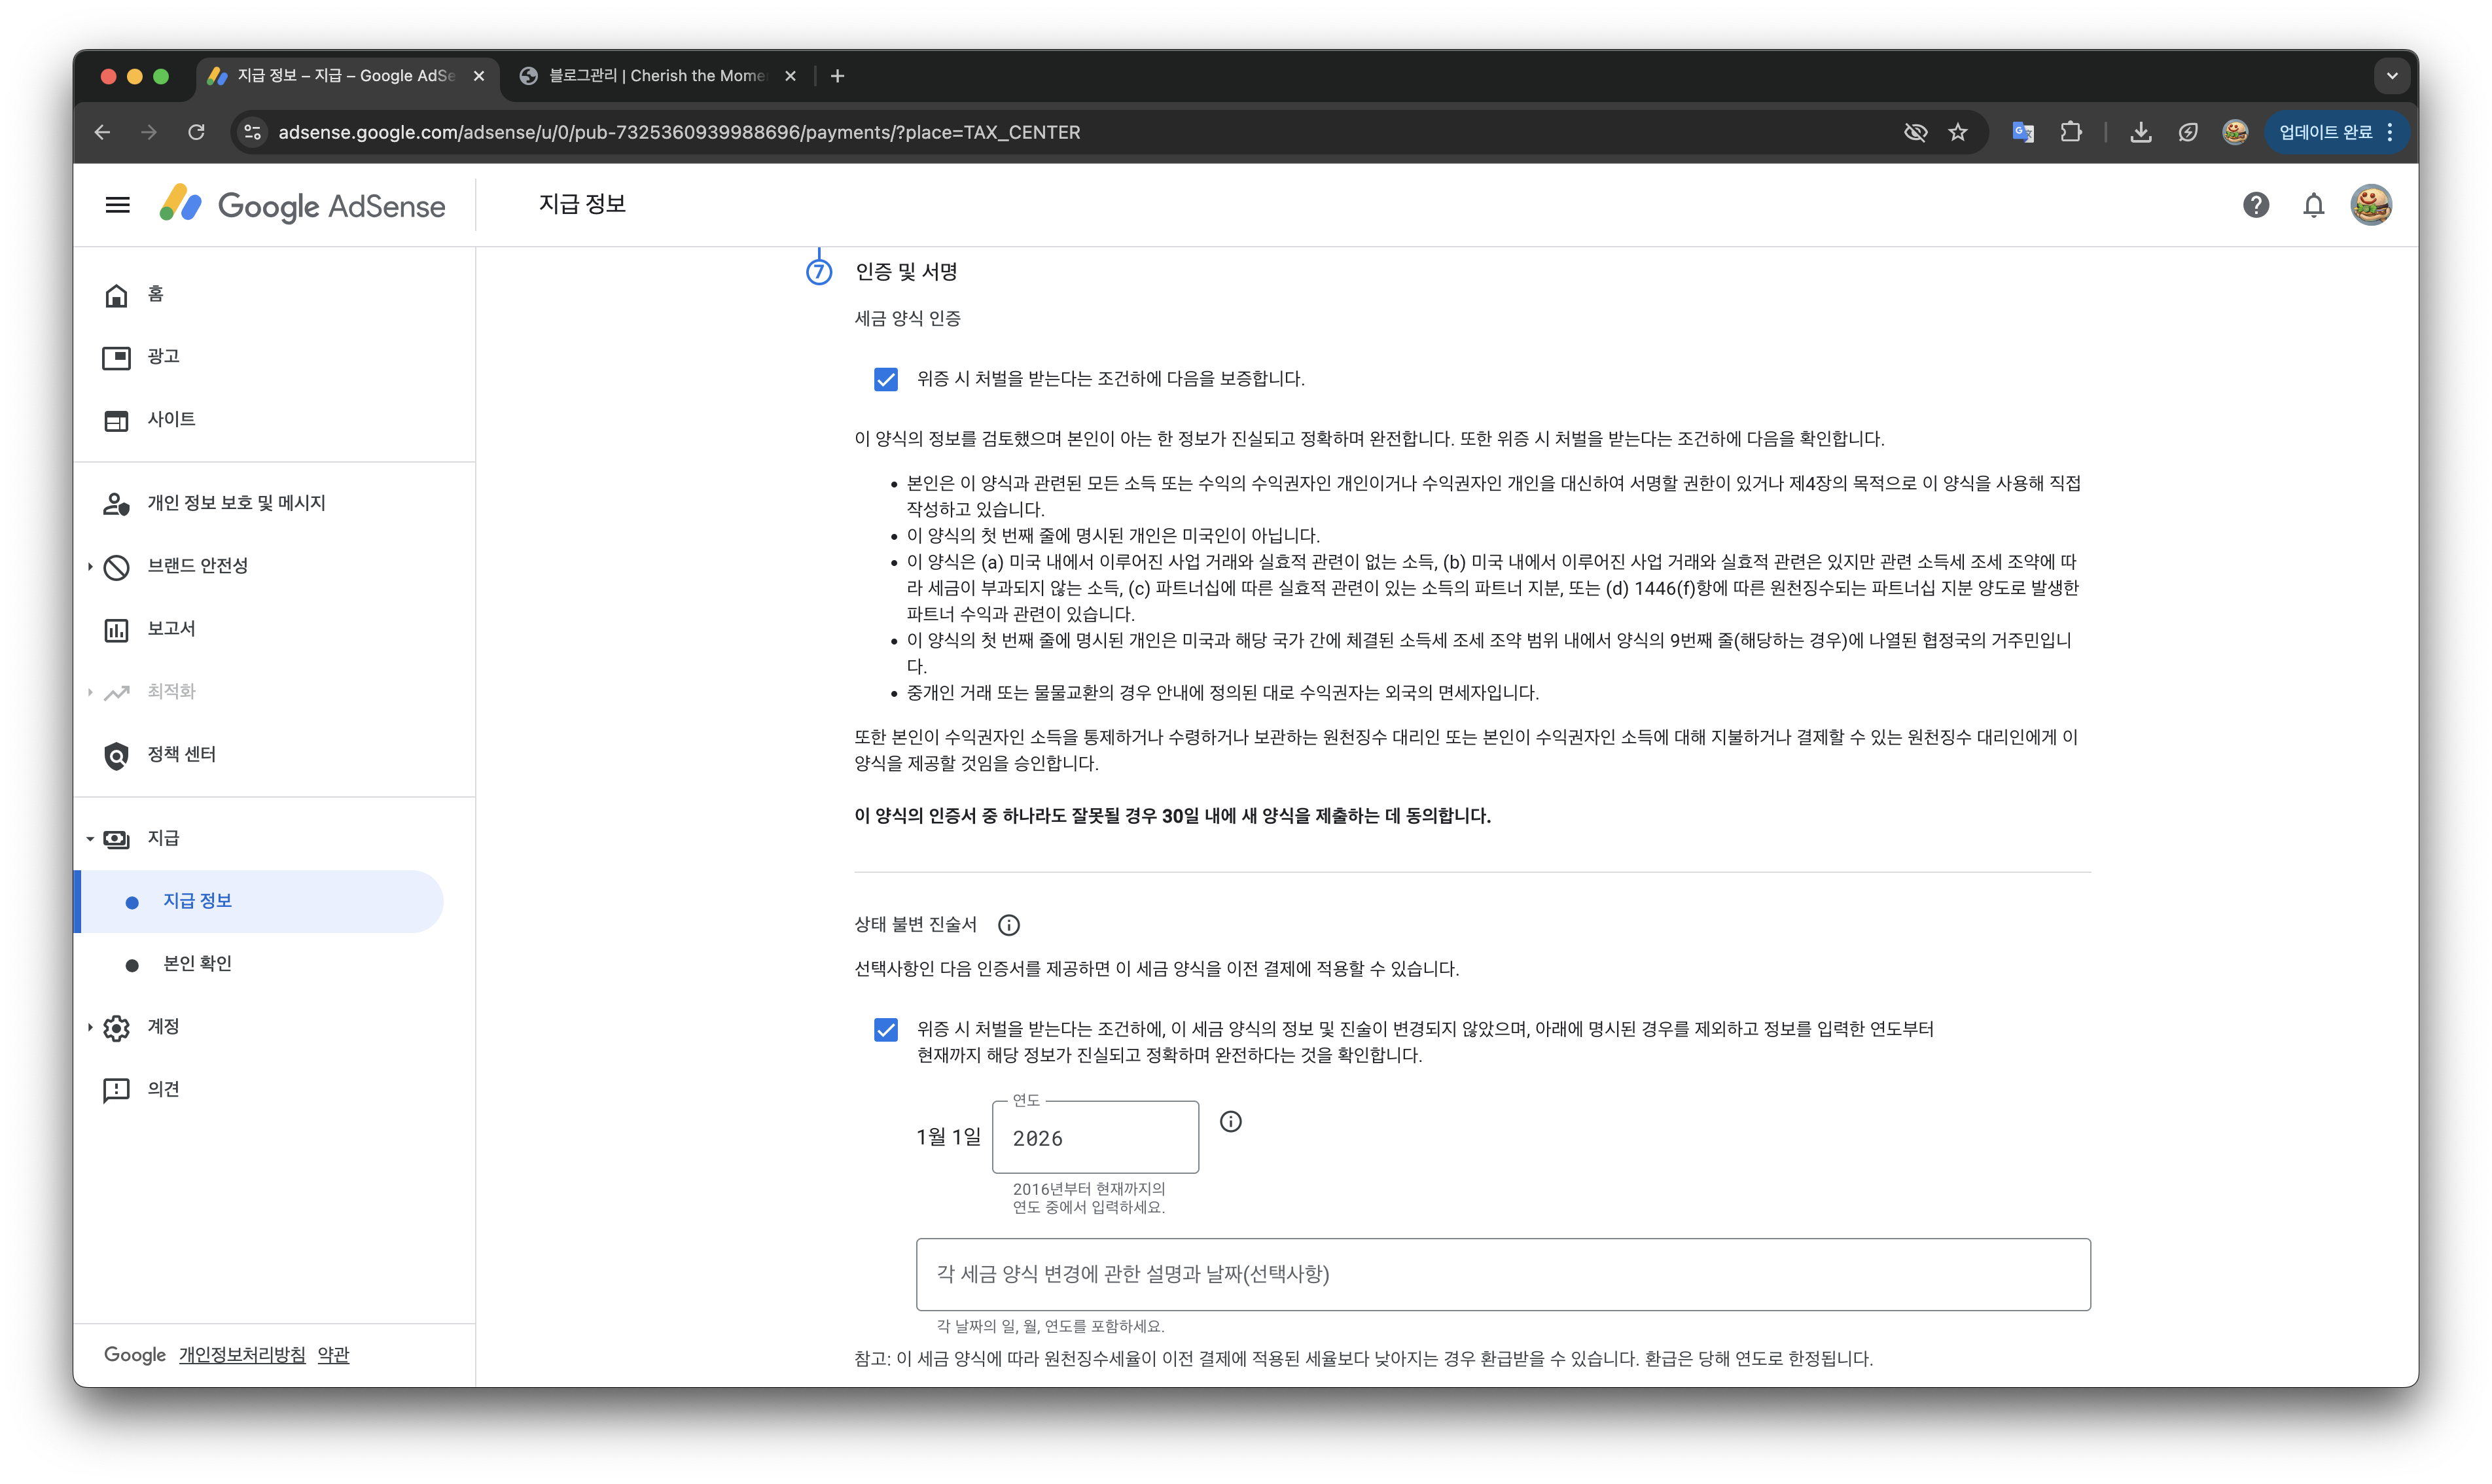Focus the 연도 input showing 2026
Screen dimensions: 2492x1484
(x=1095, y=1138)
